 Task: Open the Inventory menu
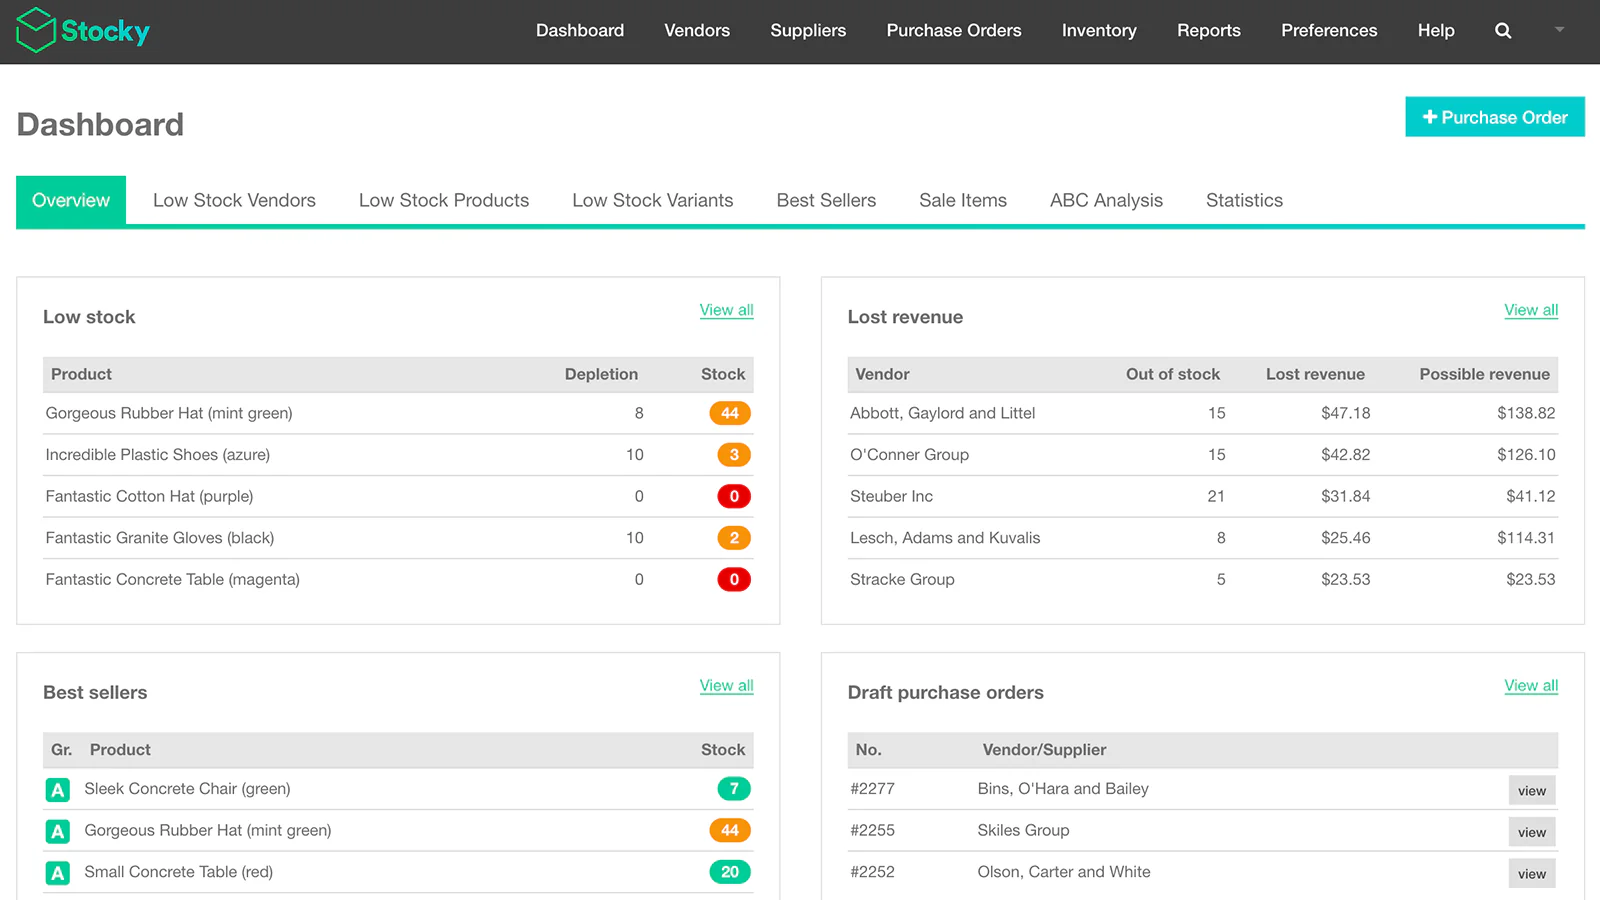[1099, 30]
